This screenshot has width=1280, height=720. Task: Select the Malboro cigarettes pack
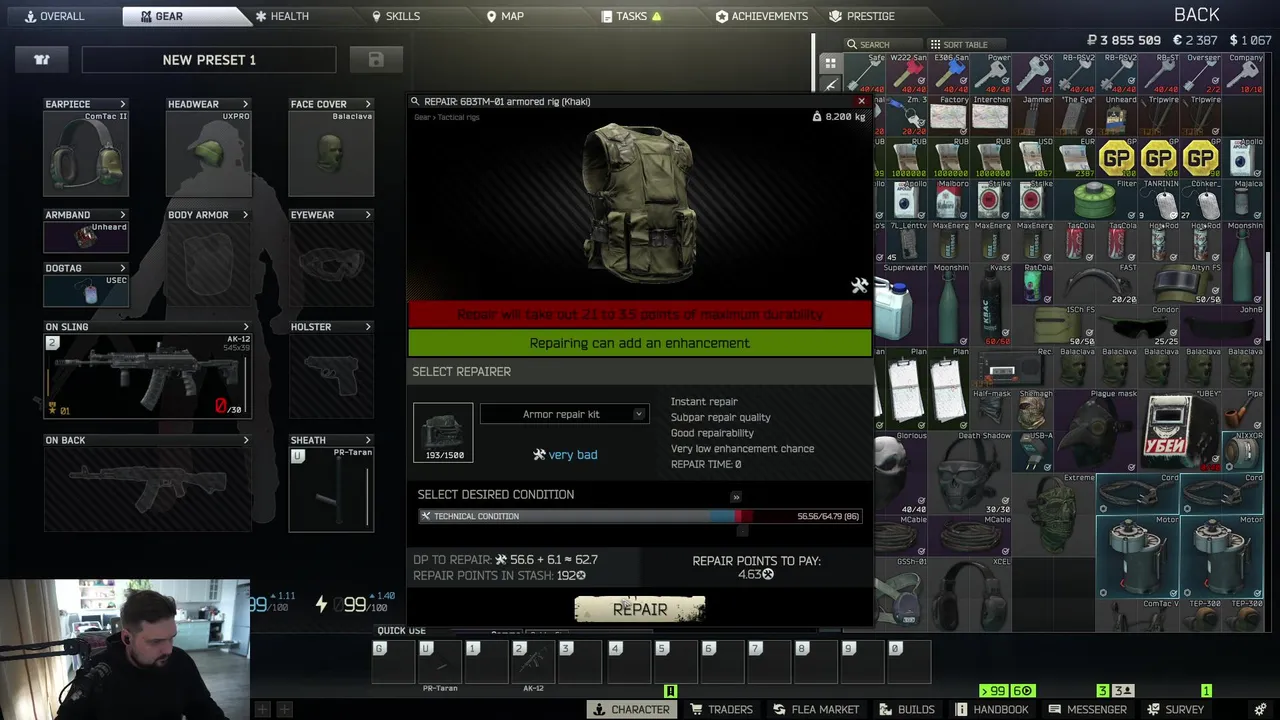950,199
